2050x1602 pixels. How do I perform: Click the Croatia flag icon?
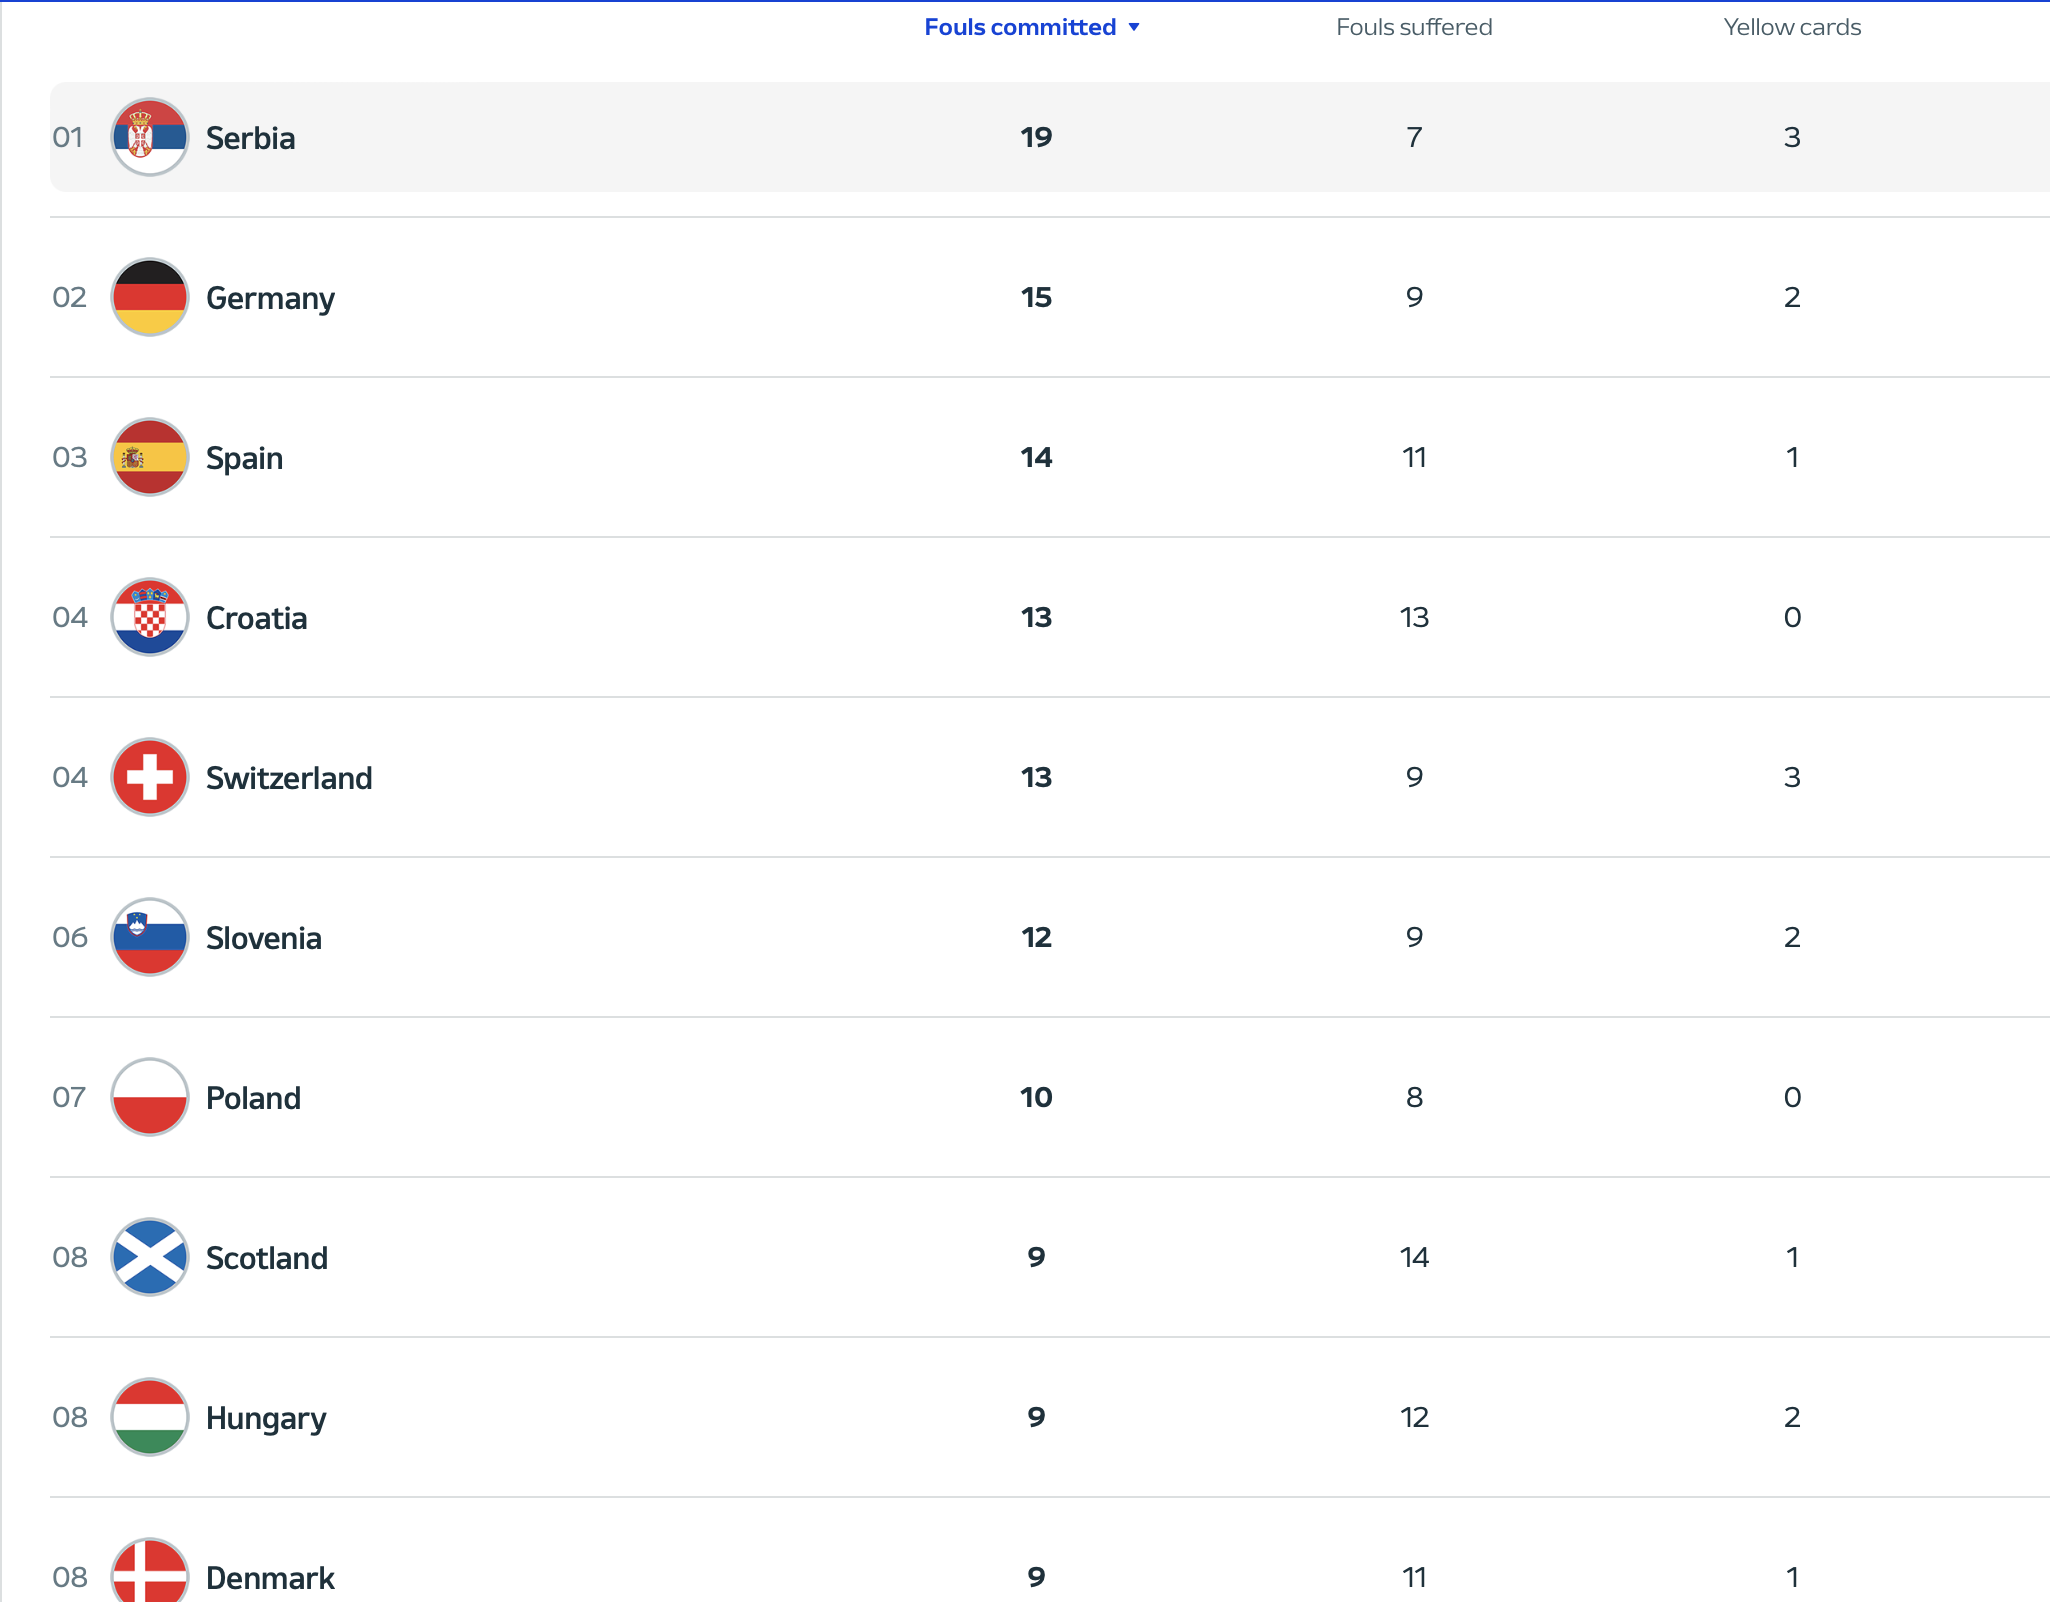pos(150,617)
